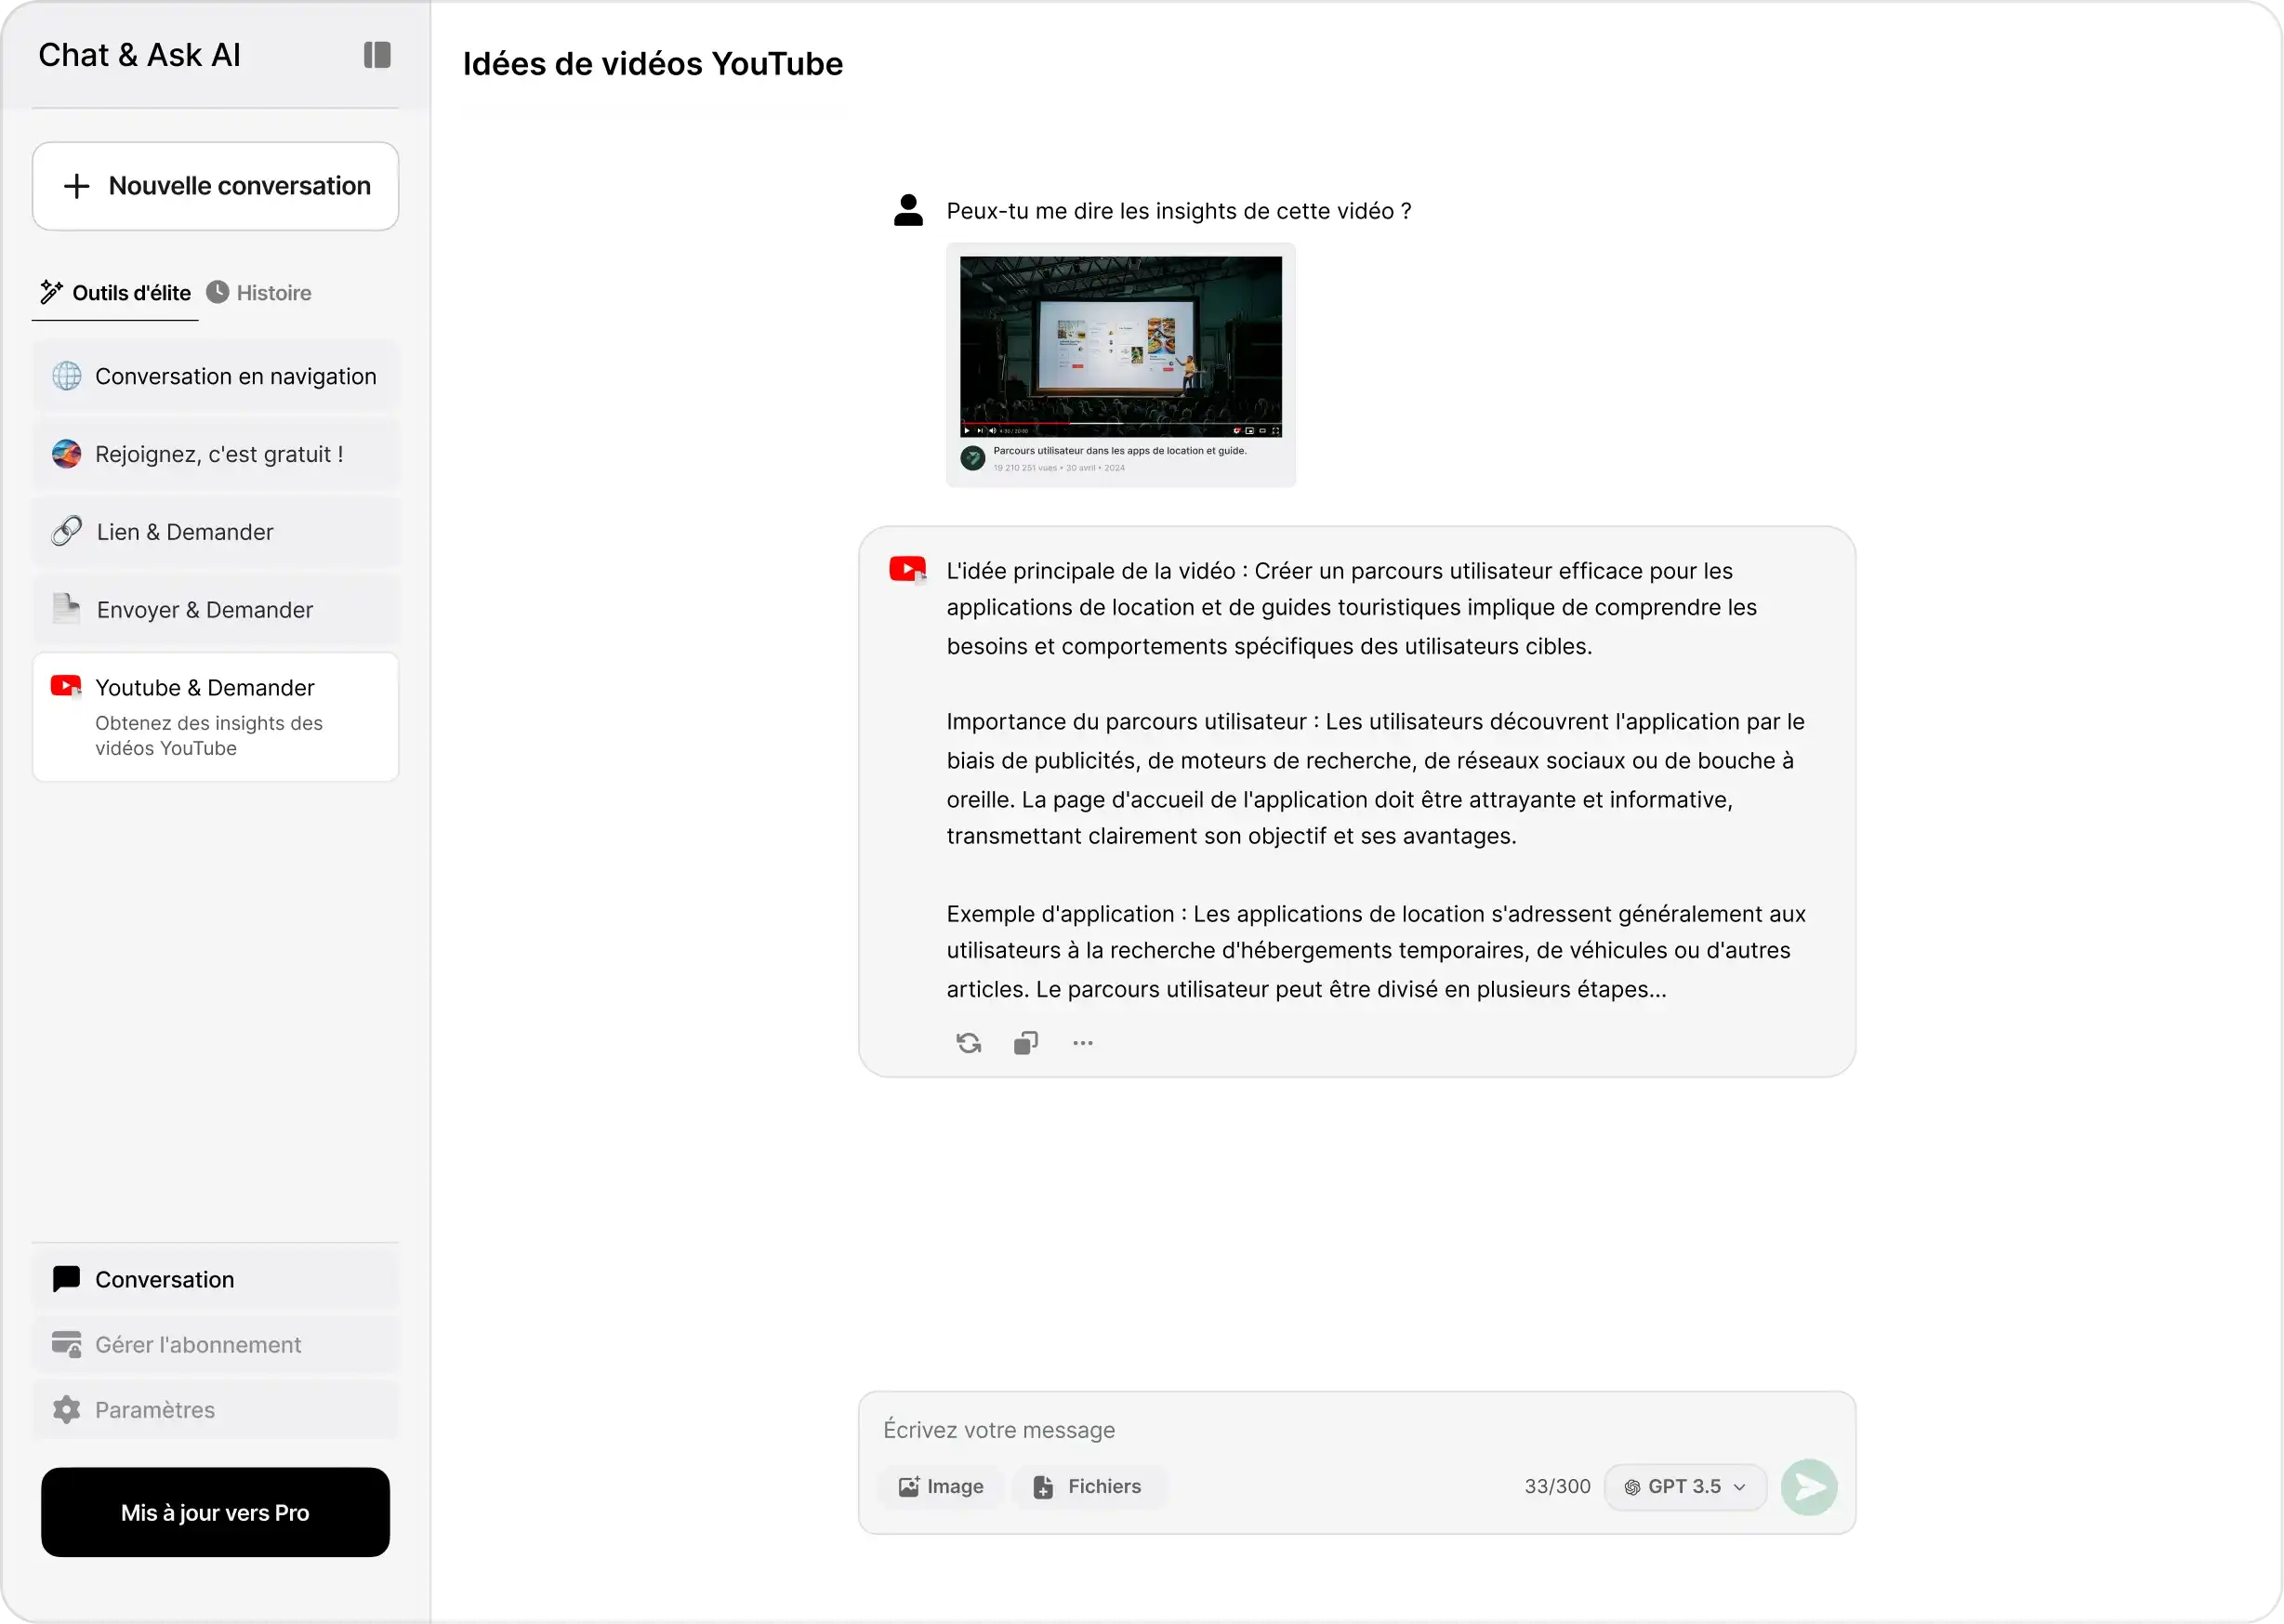Open Conversation en navigation tool
Viewport: 2284px width, 1624px height.
coord(215,376)
